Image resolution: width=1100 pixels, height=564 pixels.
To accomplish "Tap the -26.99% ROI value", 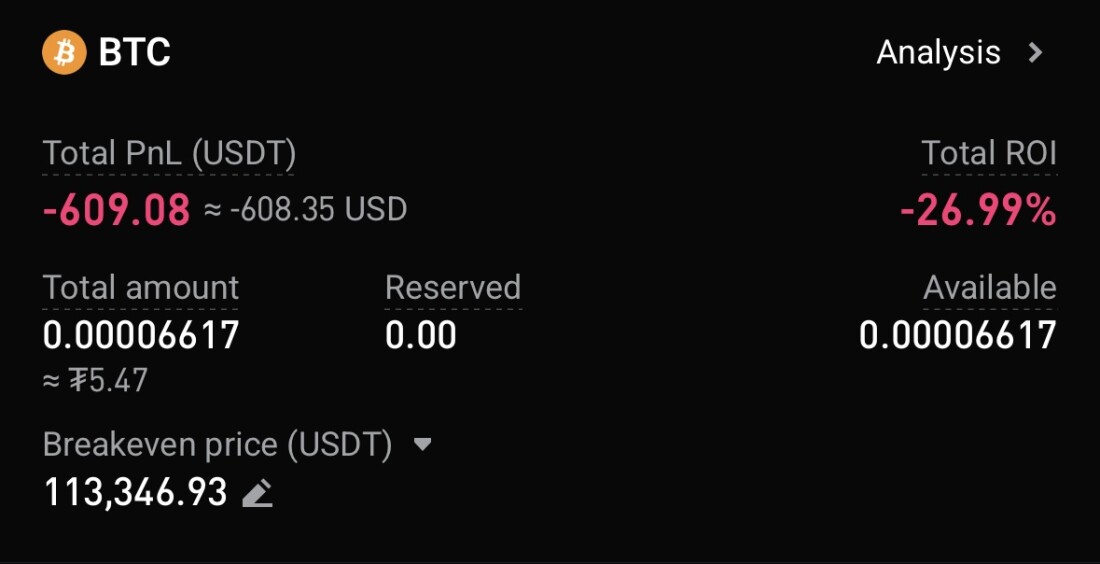I will [x=977, y=210].
